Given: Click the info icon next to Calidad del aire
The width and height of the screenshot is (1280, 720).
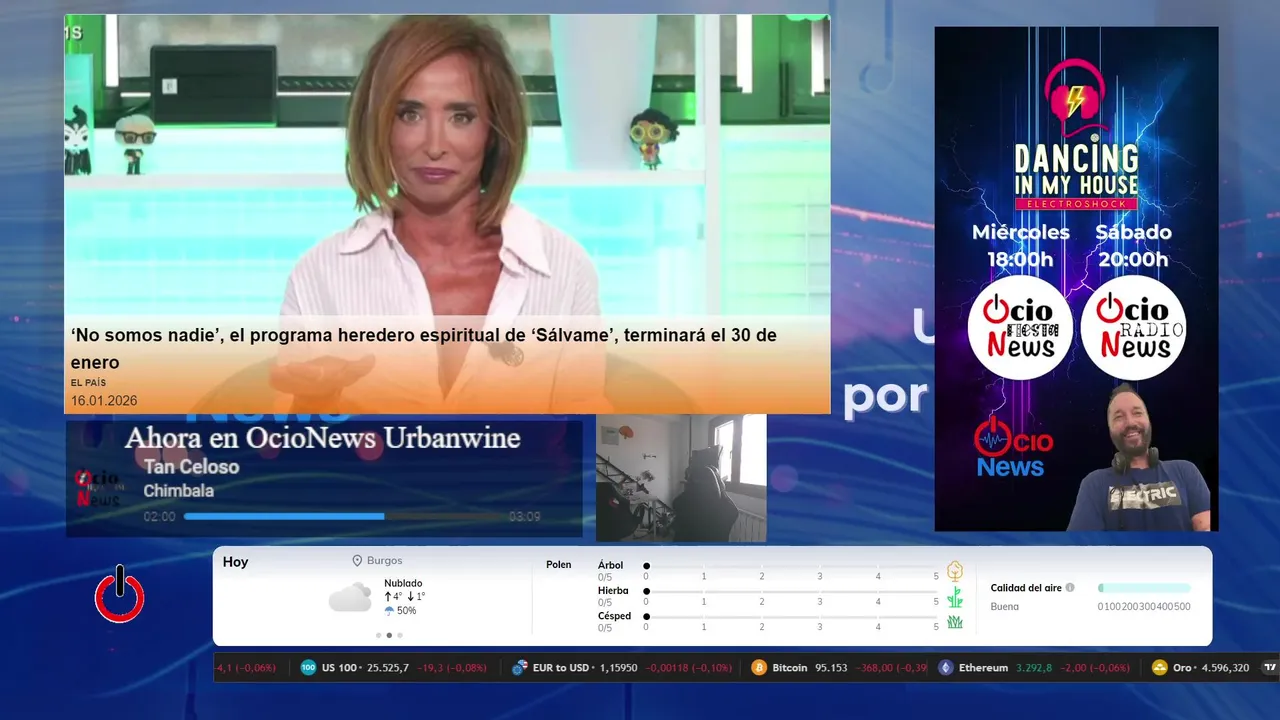Looking at the screenshot, I should click(x=1070, y=588).
